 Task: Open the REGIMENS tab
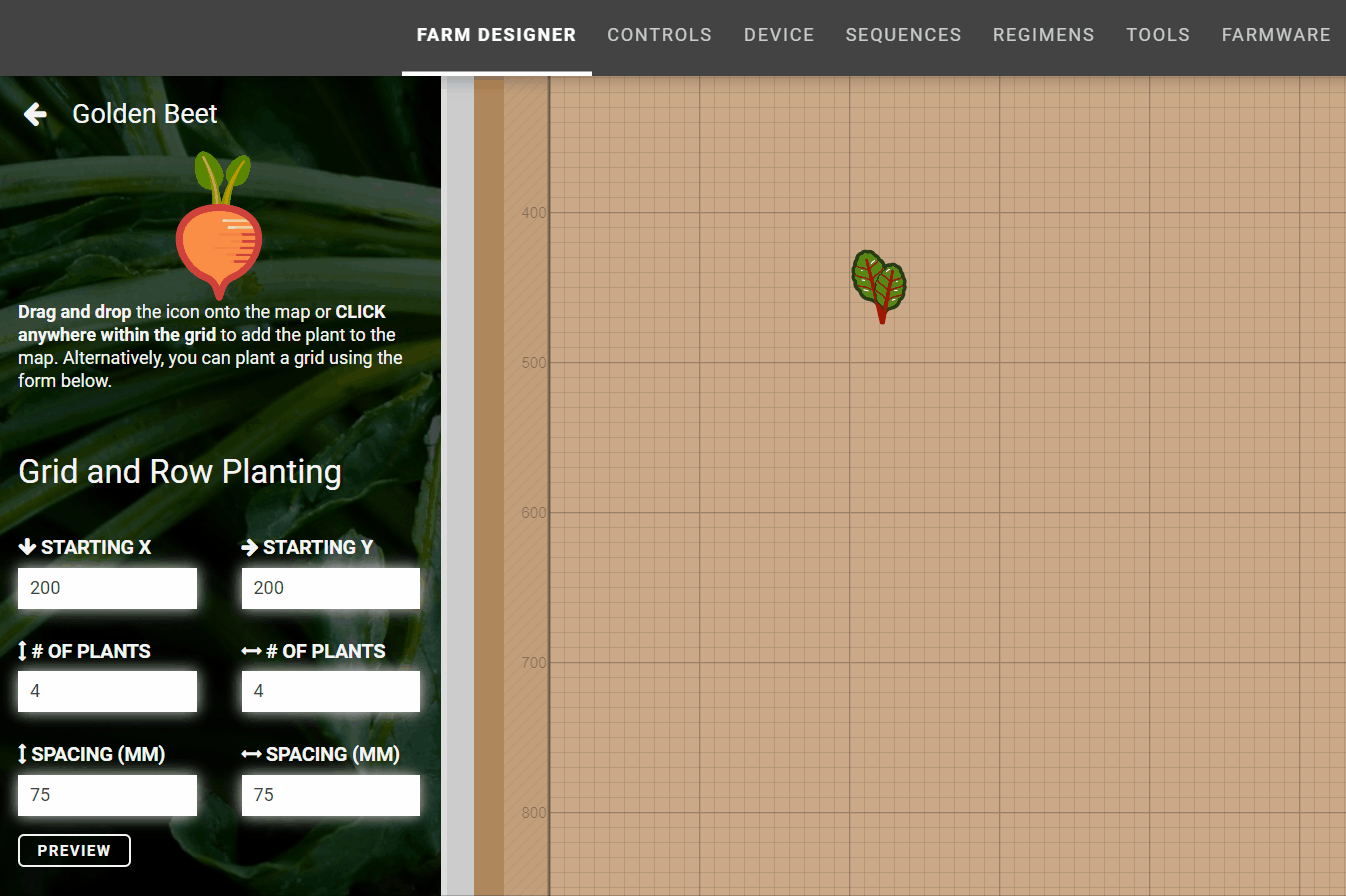click(x=1043, y=34)
